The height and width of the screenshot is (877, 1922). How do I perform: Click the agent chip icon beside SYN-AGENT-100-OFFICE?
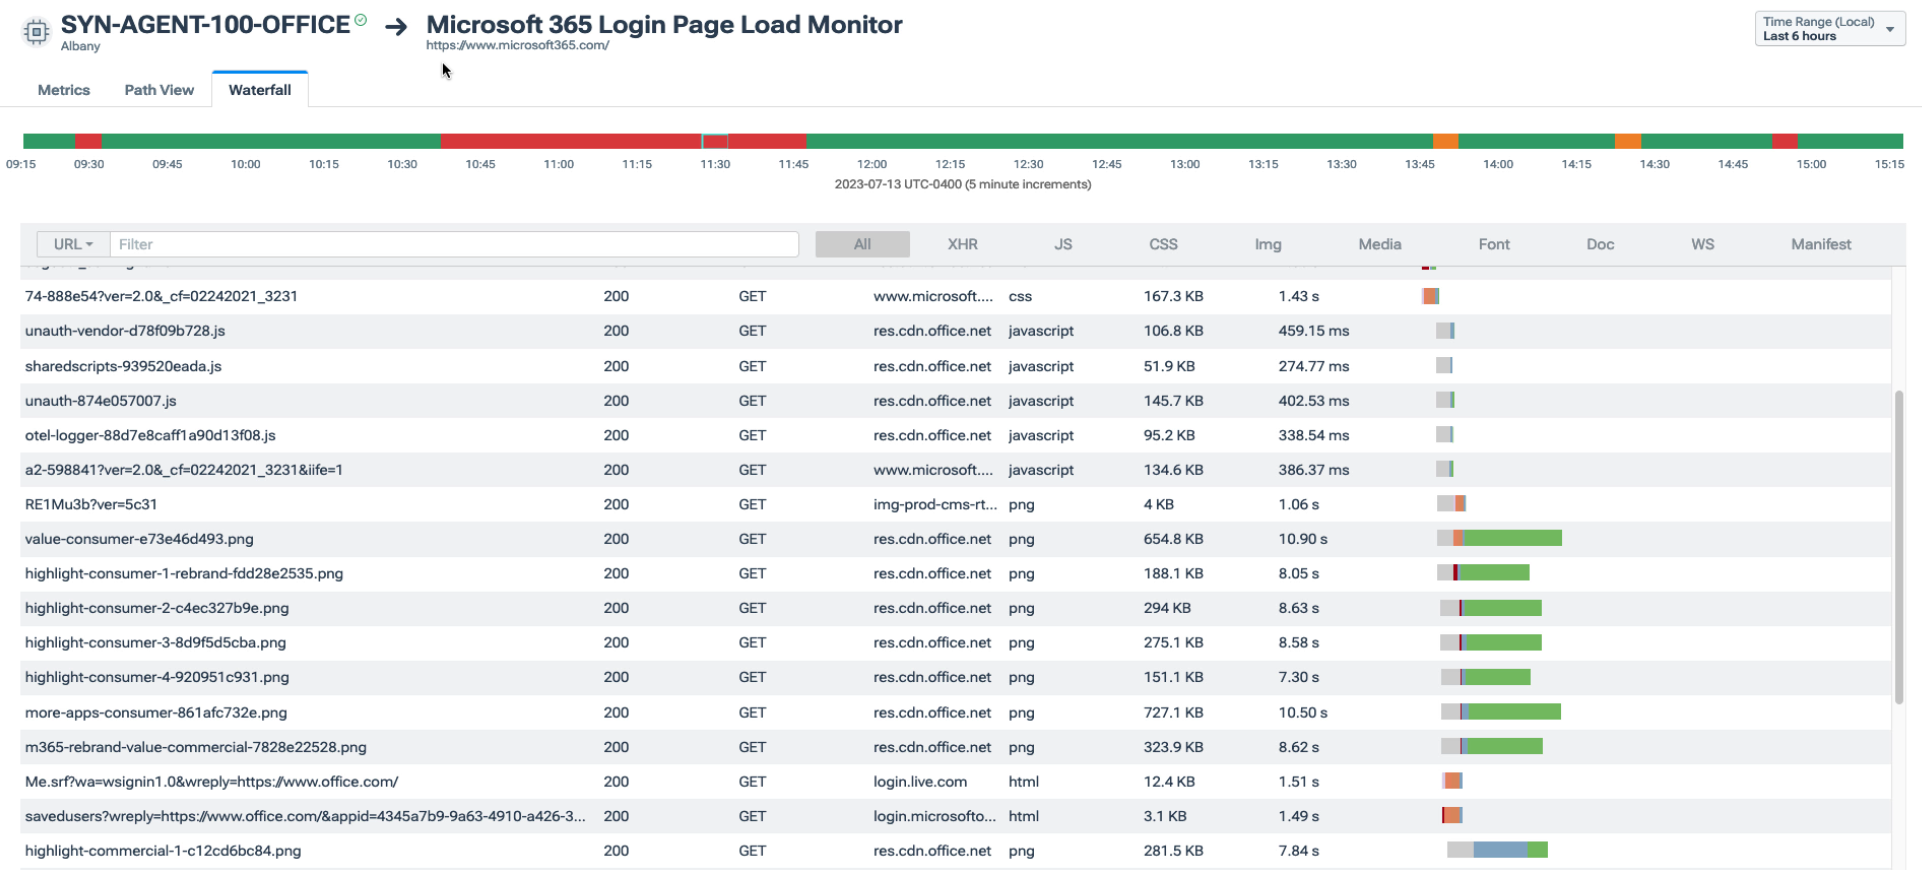[36, 32]
